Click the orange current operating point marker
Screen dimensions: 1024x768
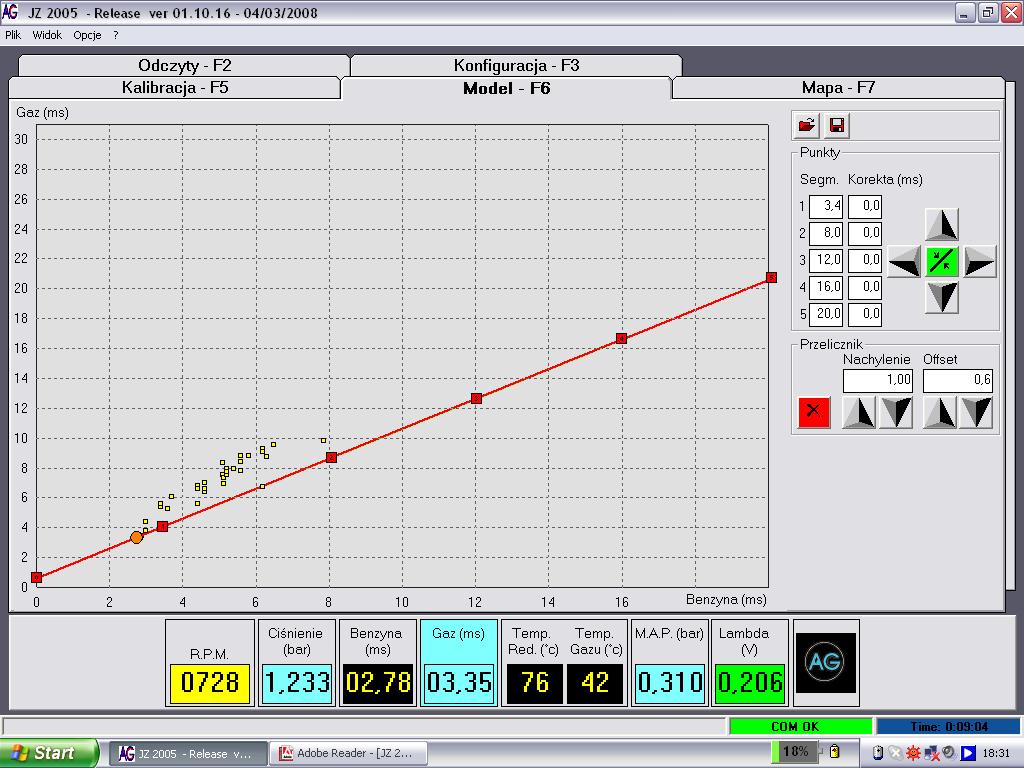coord(136,537)
